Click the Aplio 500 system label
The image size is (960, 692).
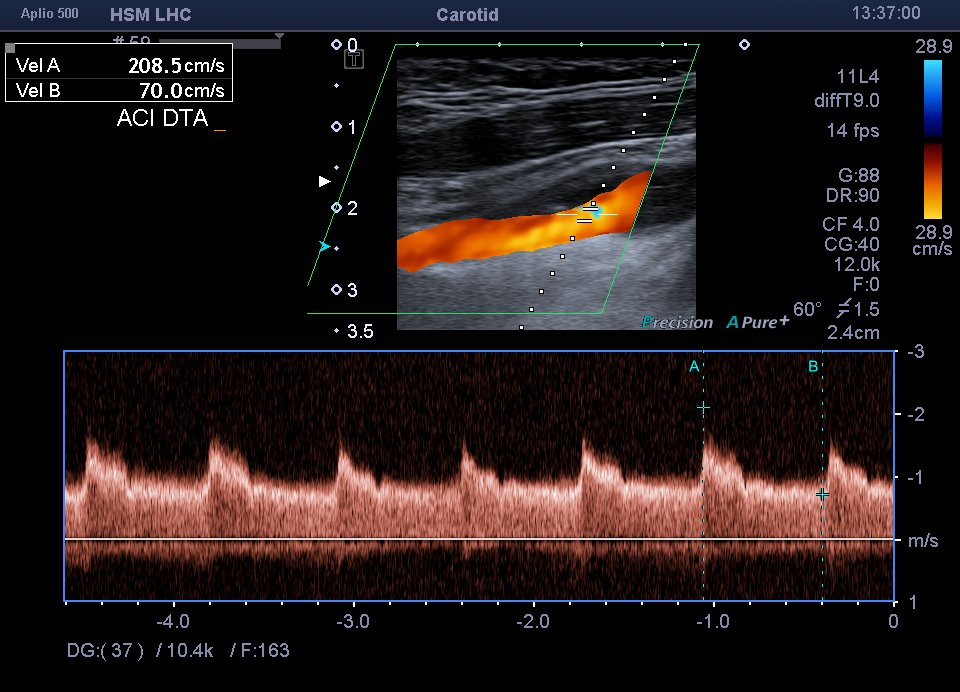point(50,13)
